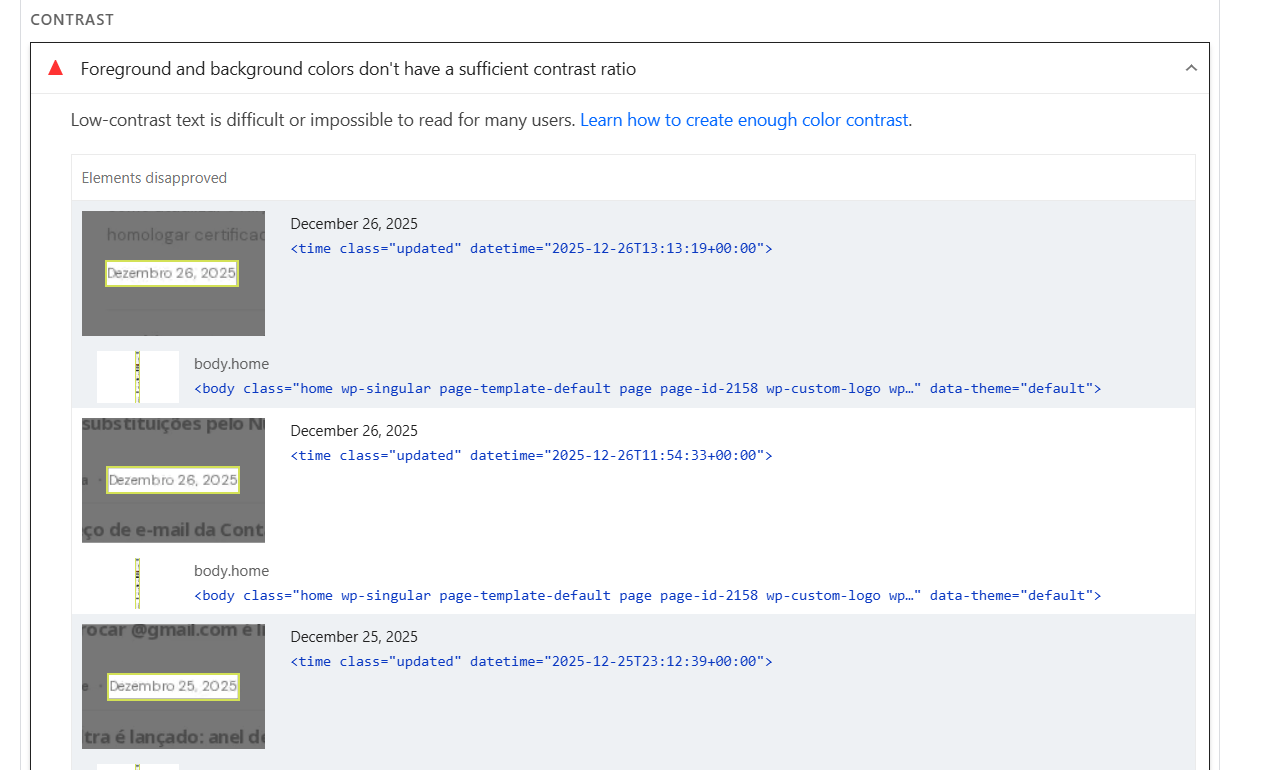Open the screenshot thumbnail showing 'substituições pelo'
1262x770 pixels.
pyautogui.click(x=173, y=480)
